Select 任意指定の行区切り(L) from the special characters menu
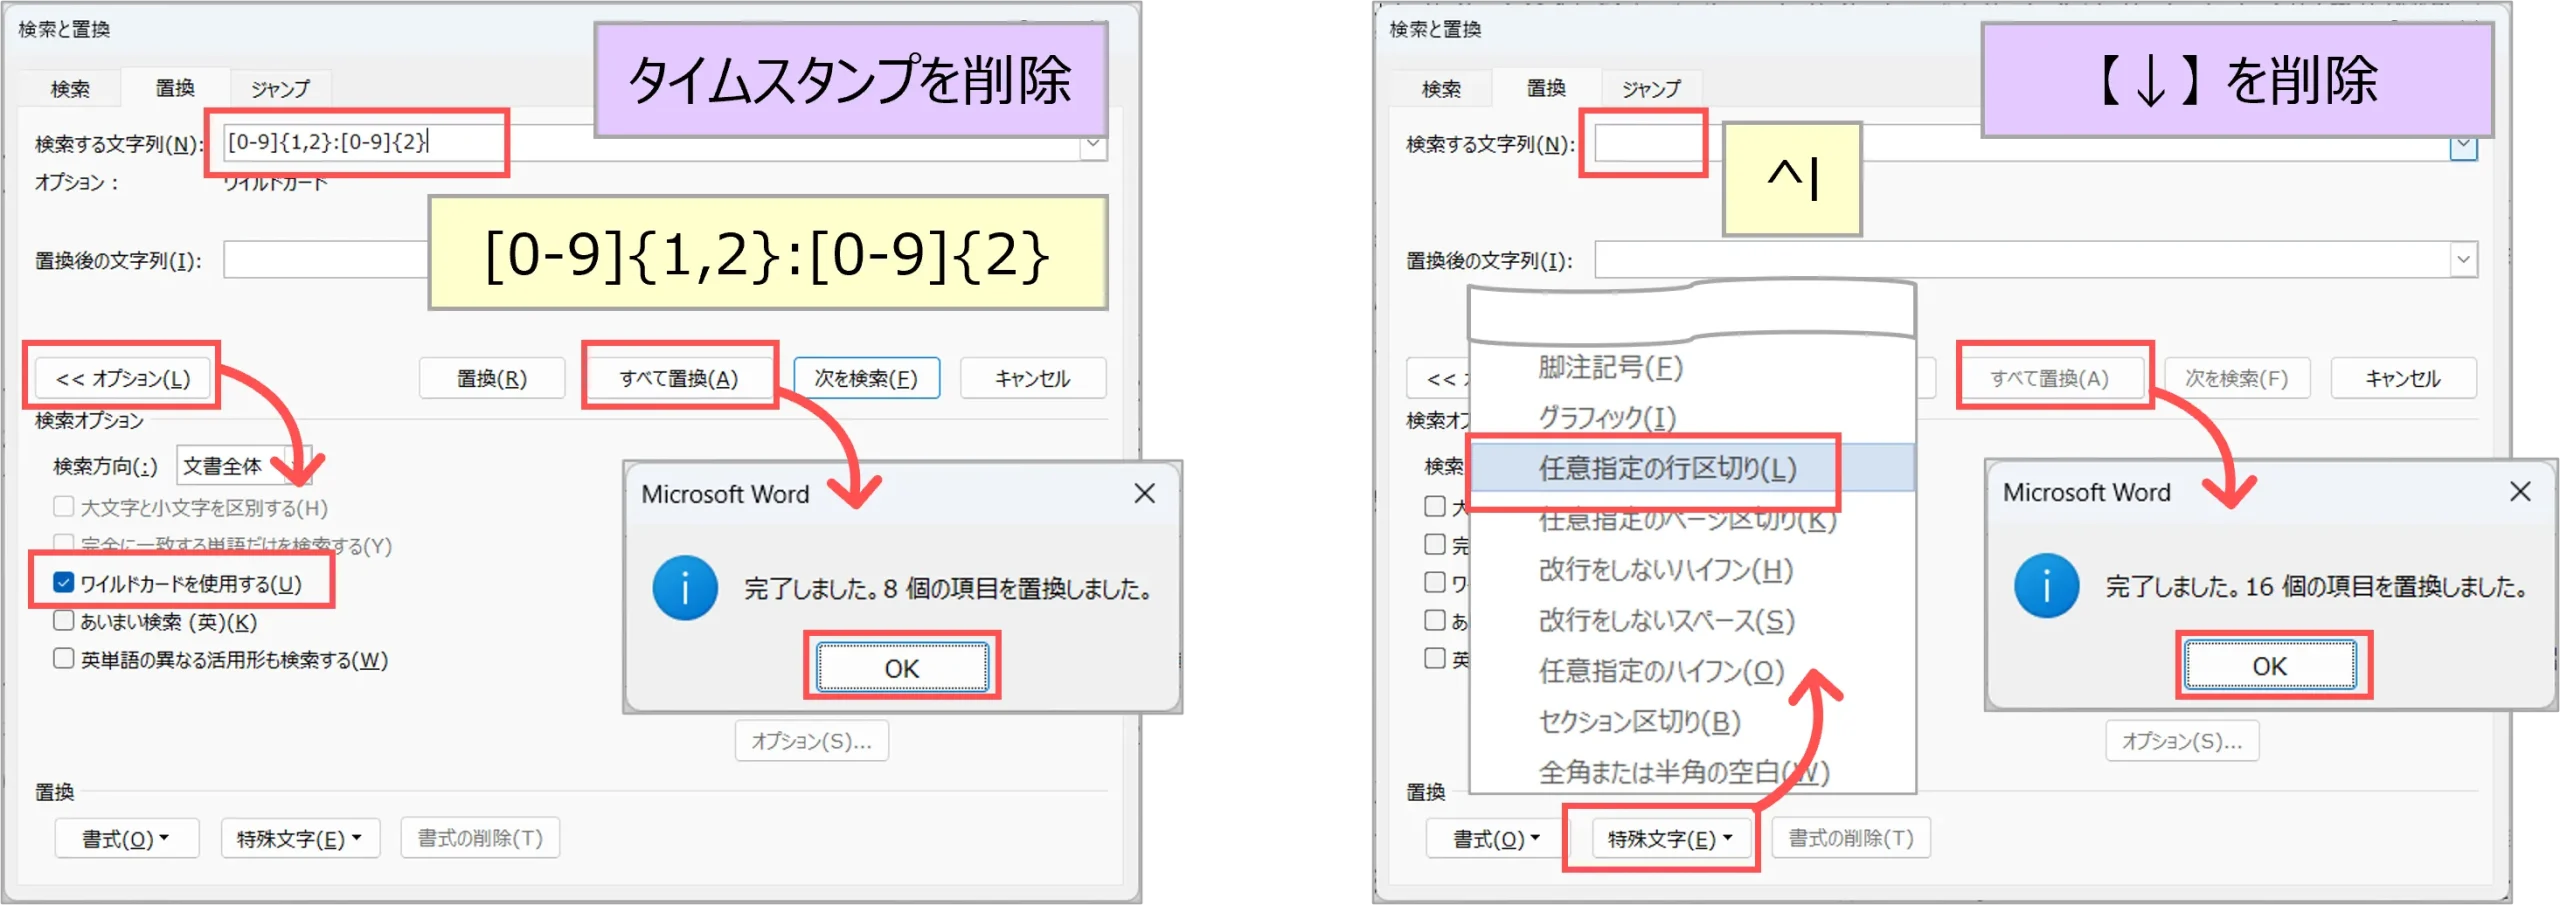Screen dimensions: 2560x905 click(1667, 468)
